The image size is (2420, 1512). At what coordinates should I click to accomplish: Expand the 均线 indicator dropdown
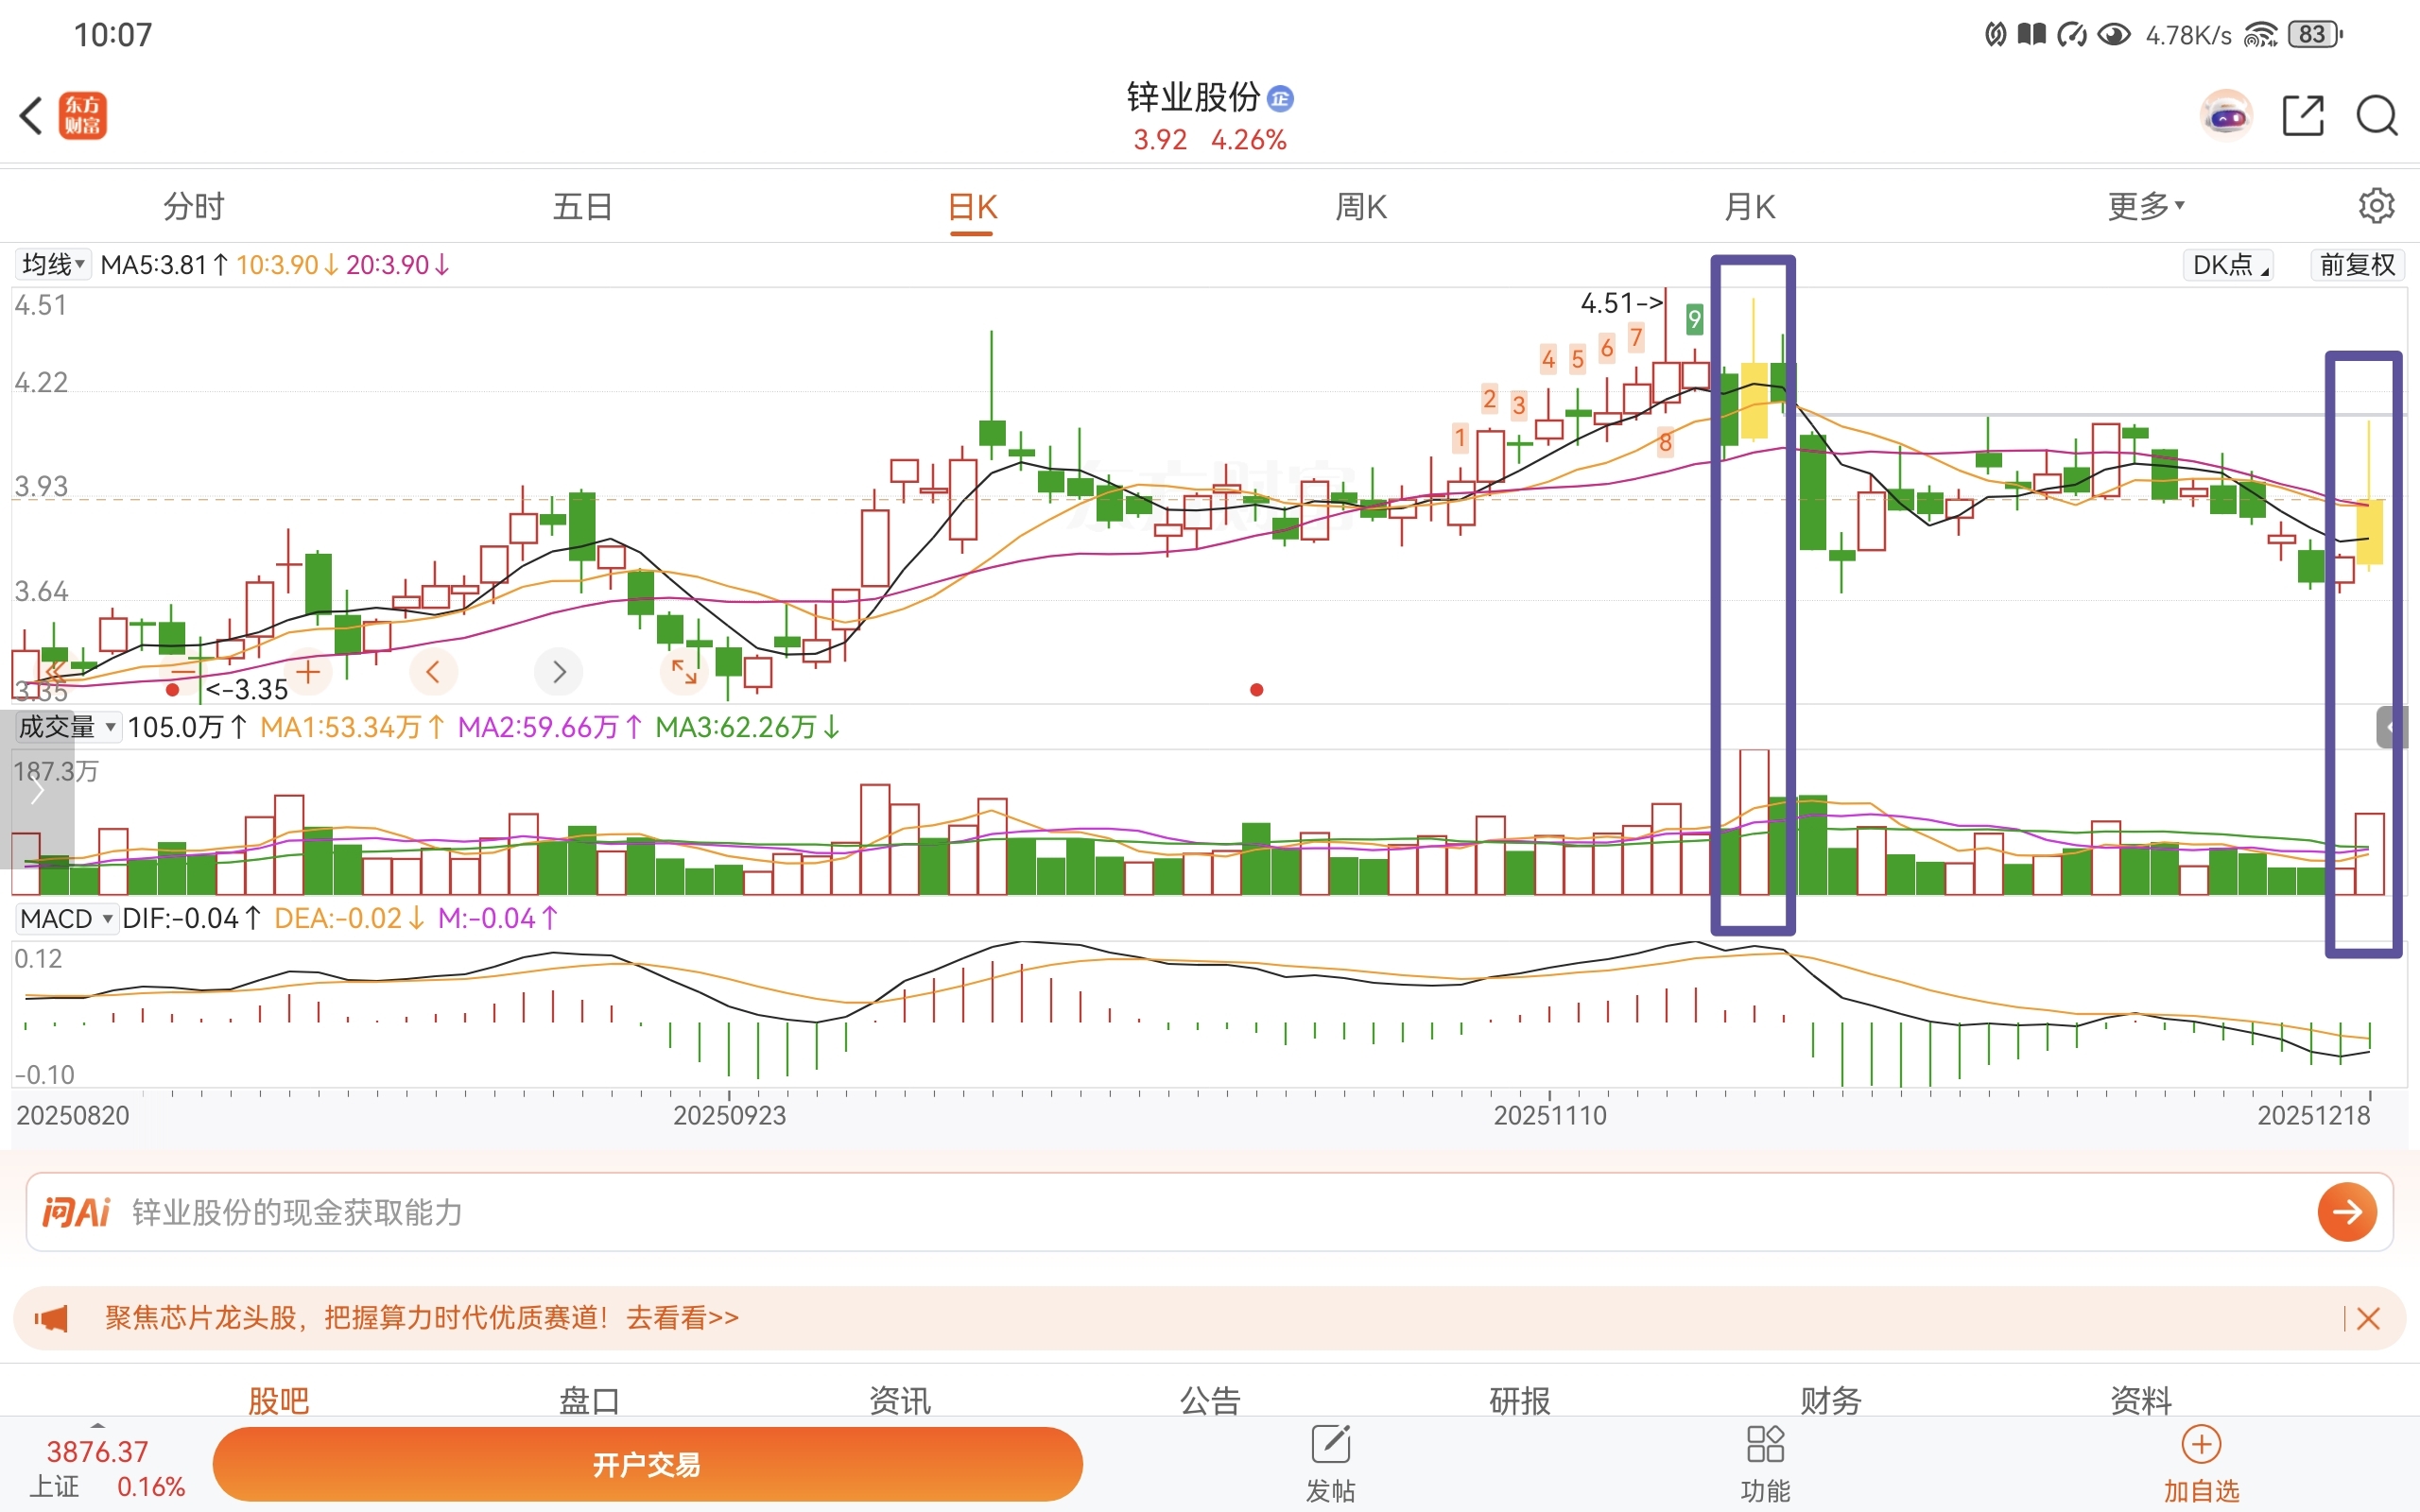pyautogui.click(x=53, y=265)
